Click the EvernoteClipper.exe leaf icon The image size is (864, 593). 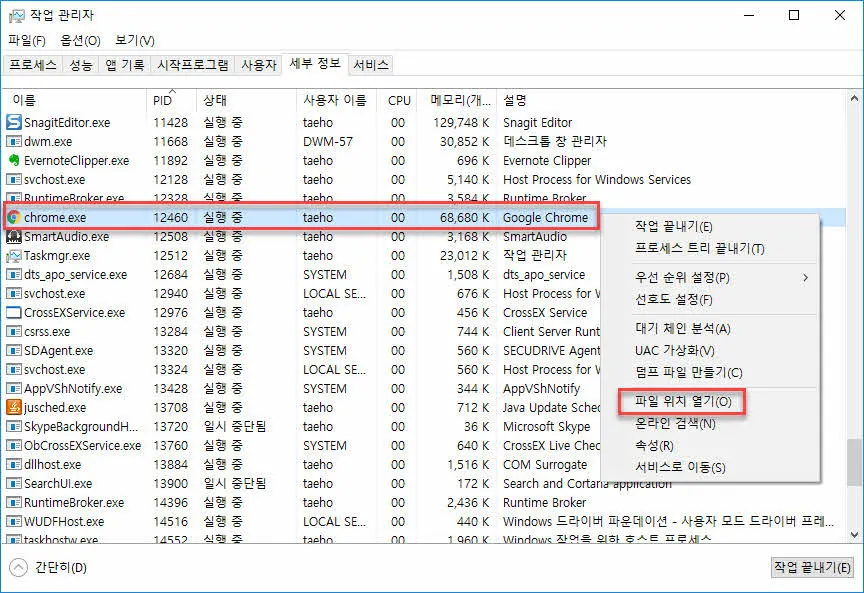point(13,160)
